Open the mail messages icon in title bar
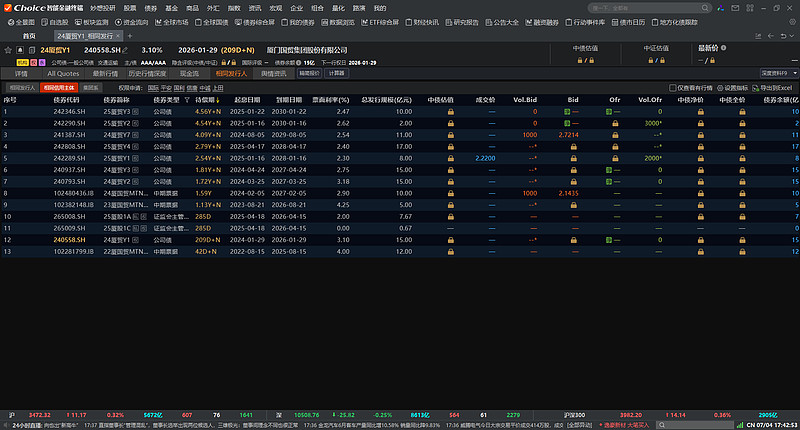 (735, 8)
